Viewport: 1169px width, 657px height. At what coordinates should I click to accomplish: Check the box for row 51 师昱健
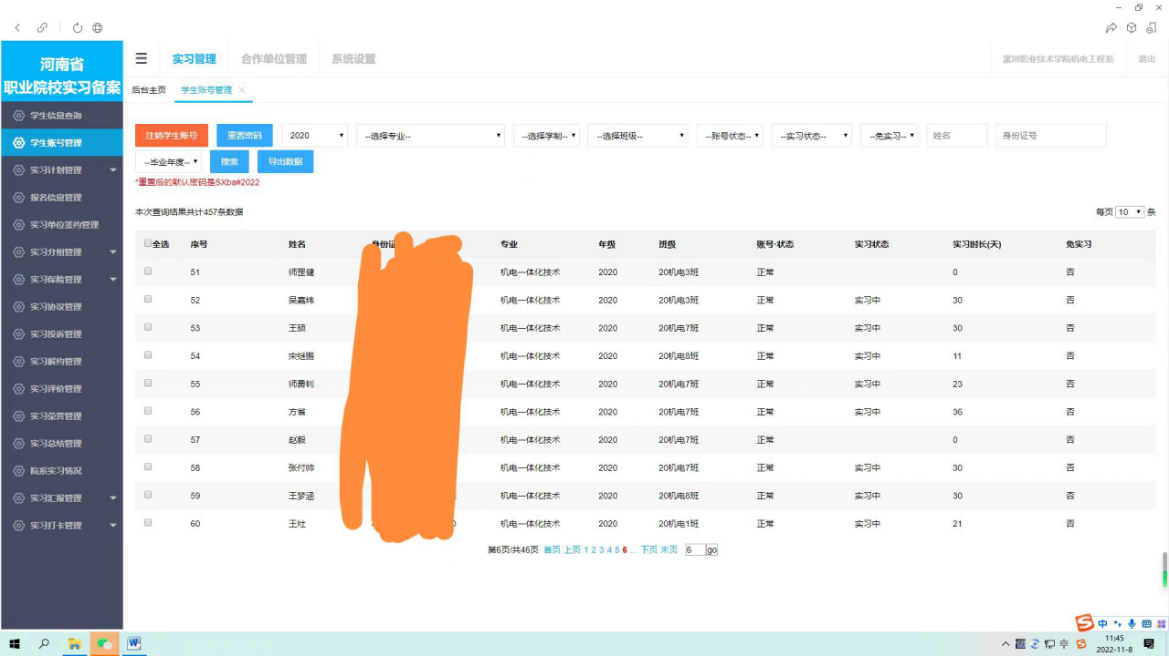pyautogui.click(x=148, y=271)
